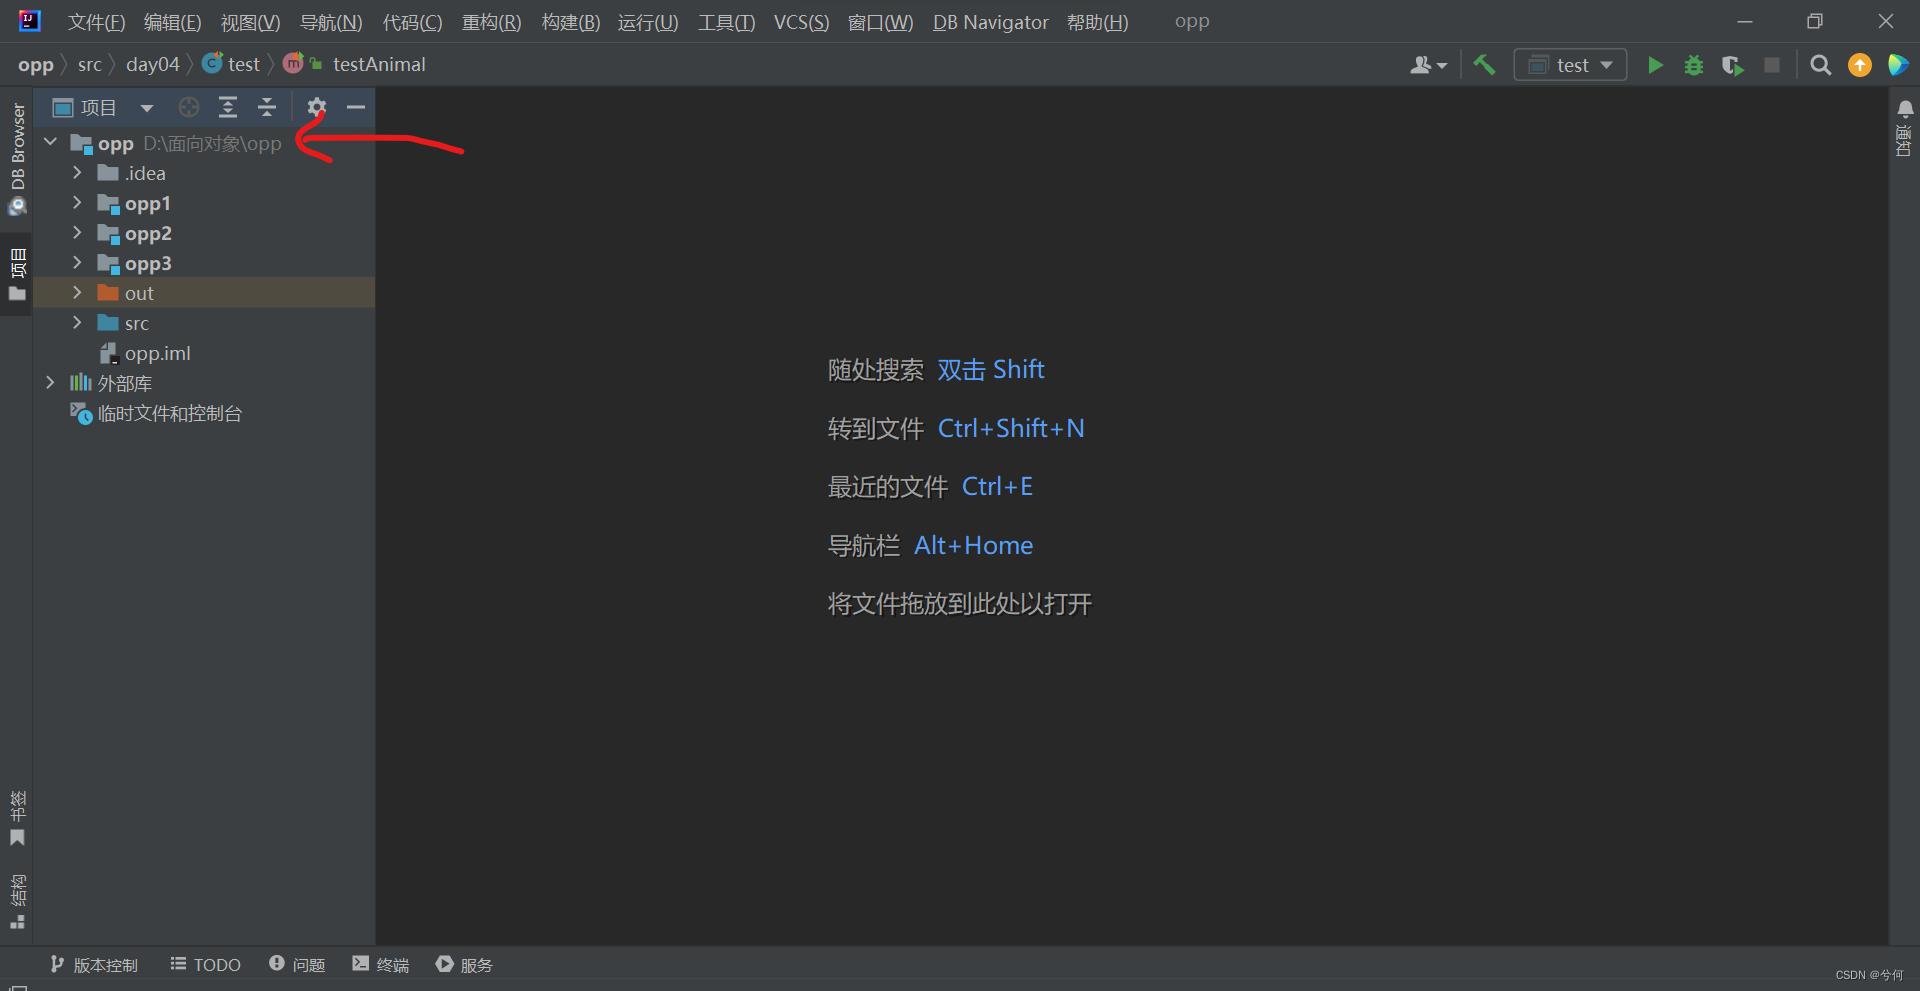This screenshot has width=1920, height=991.
Task: Expand the out folder
Action: (x=77, y=292)
